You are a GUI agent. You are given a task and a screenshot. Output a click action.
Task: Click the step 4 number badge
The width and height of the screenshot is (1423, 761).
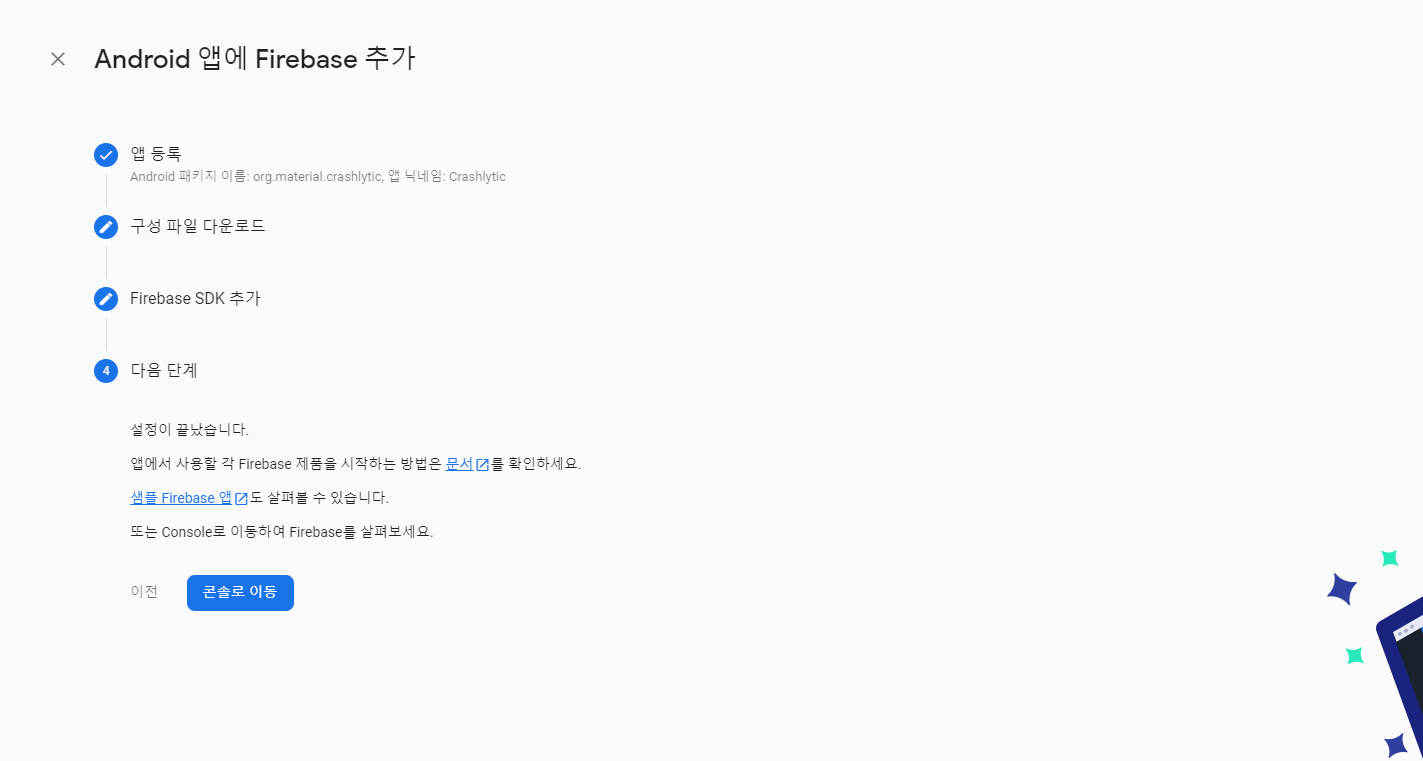coord(106,371)
